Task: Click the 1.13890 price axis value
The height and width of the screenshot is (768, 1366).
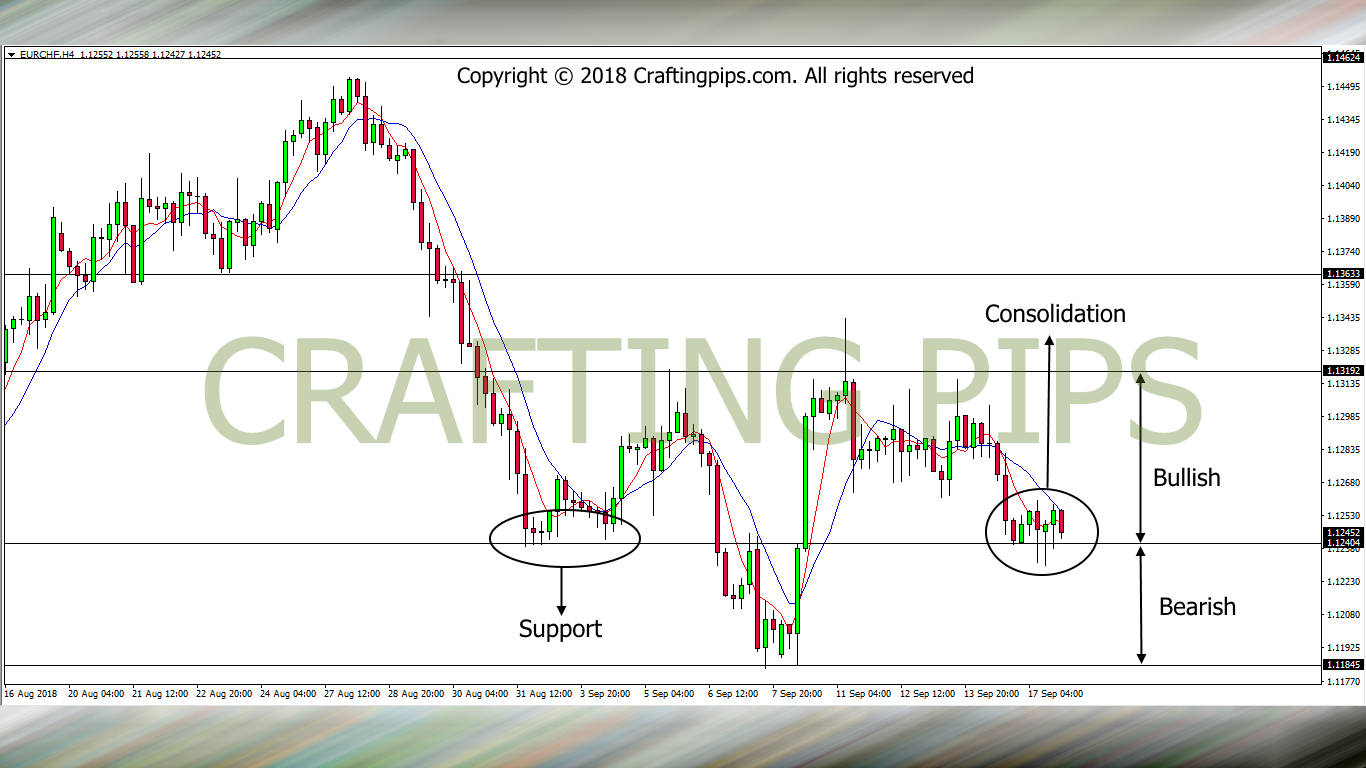Action: pos(1341,219)
